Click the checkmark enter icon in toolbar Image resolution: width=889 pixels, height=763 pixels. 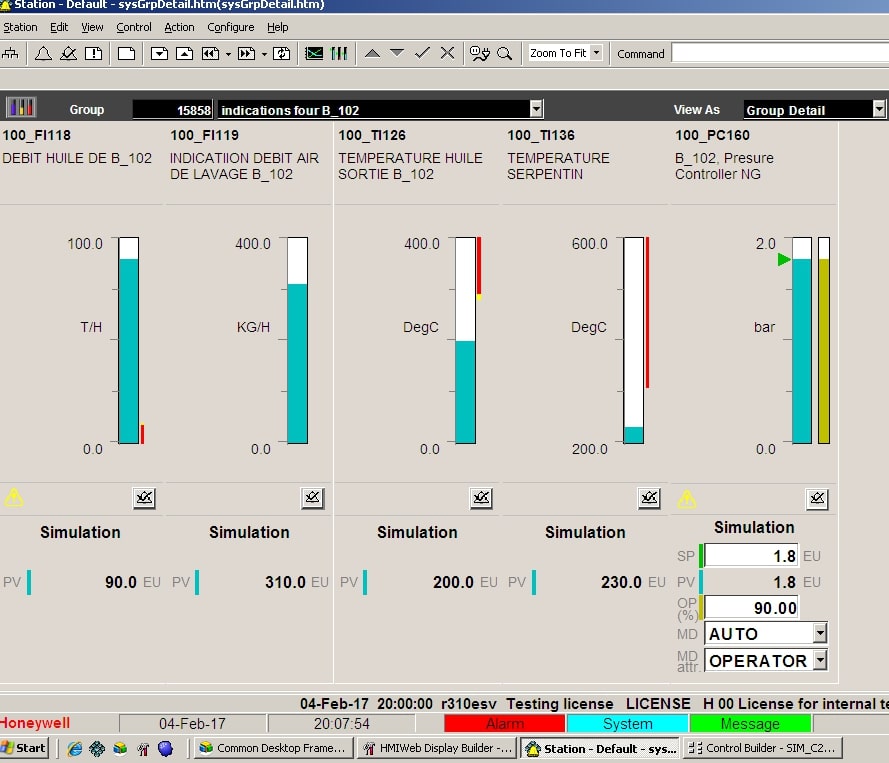(422, 53)
